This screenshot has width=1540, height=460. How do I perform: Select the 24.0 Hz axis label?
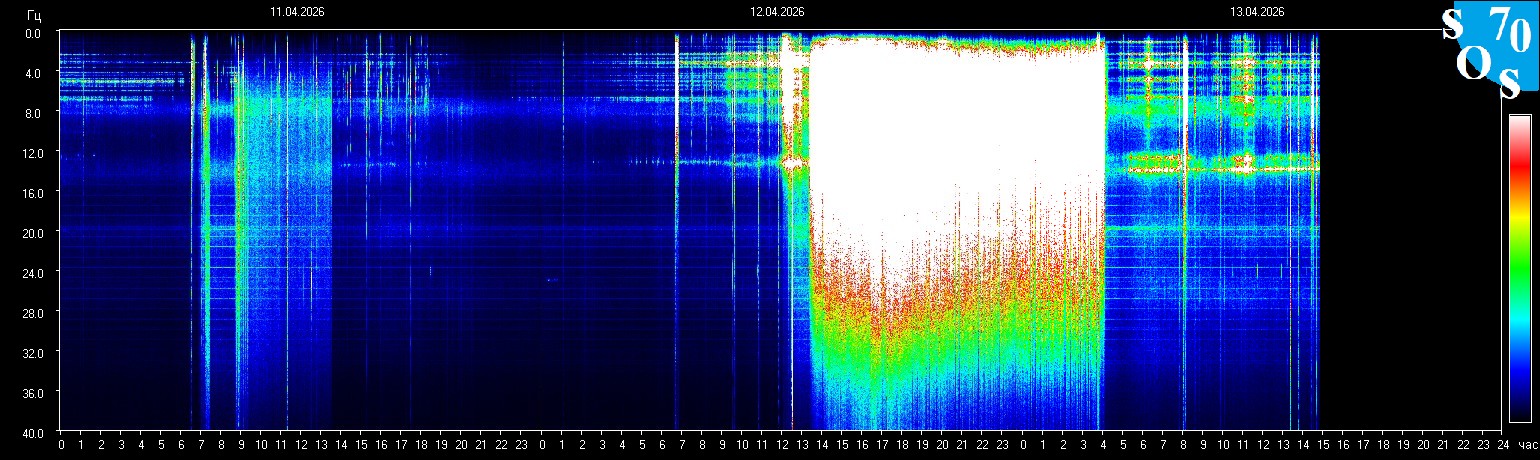(x=33, y=272)
